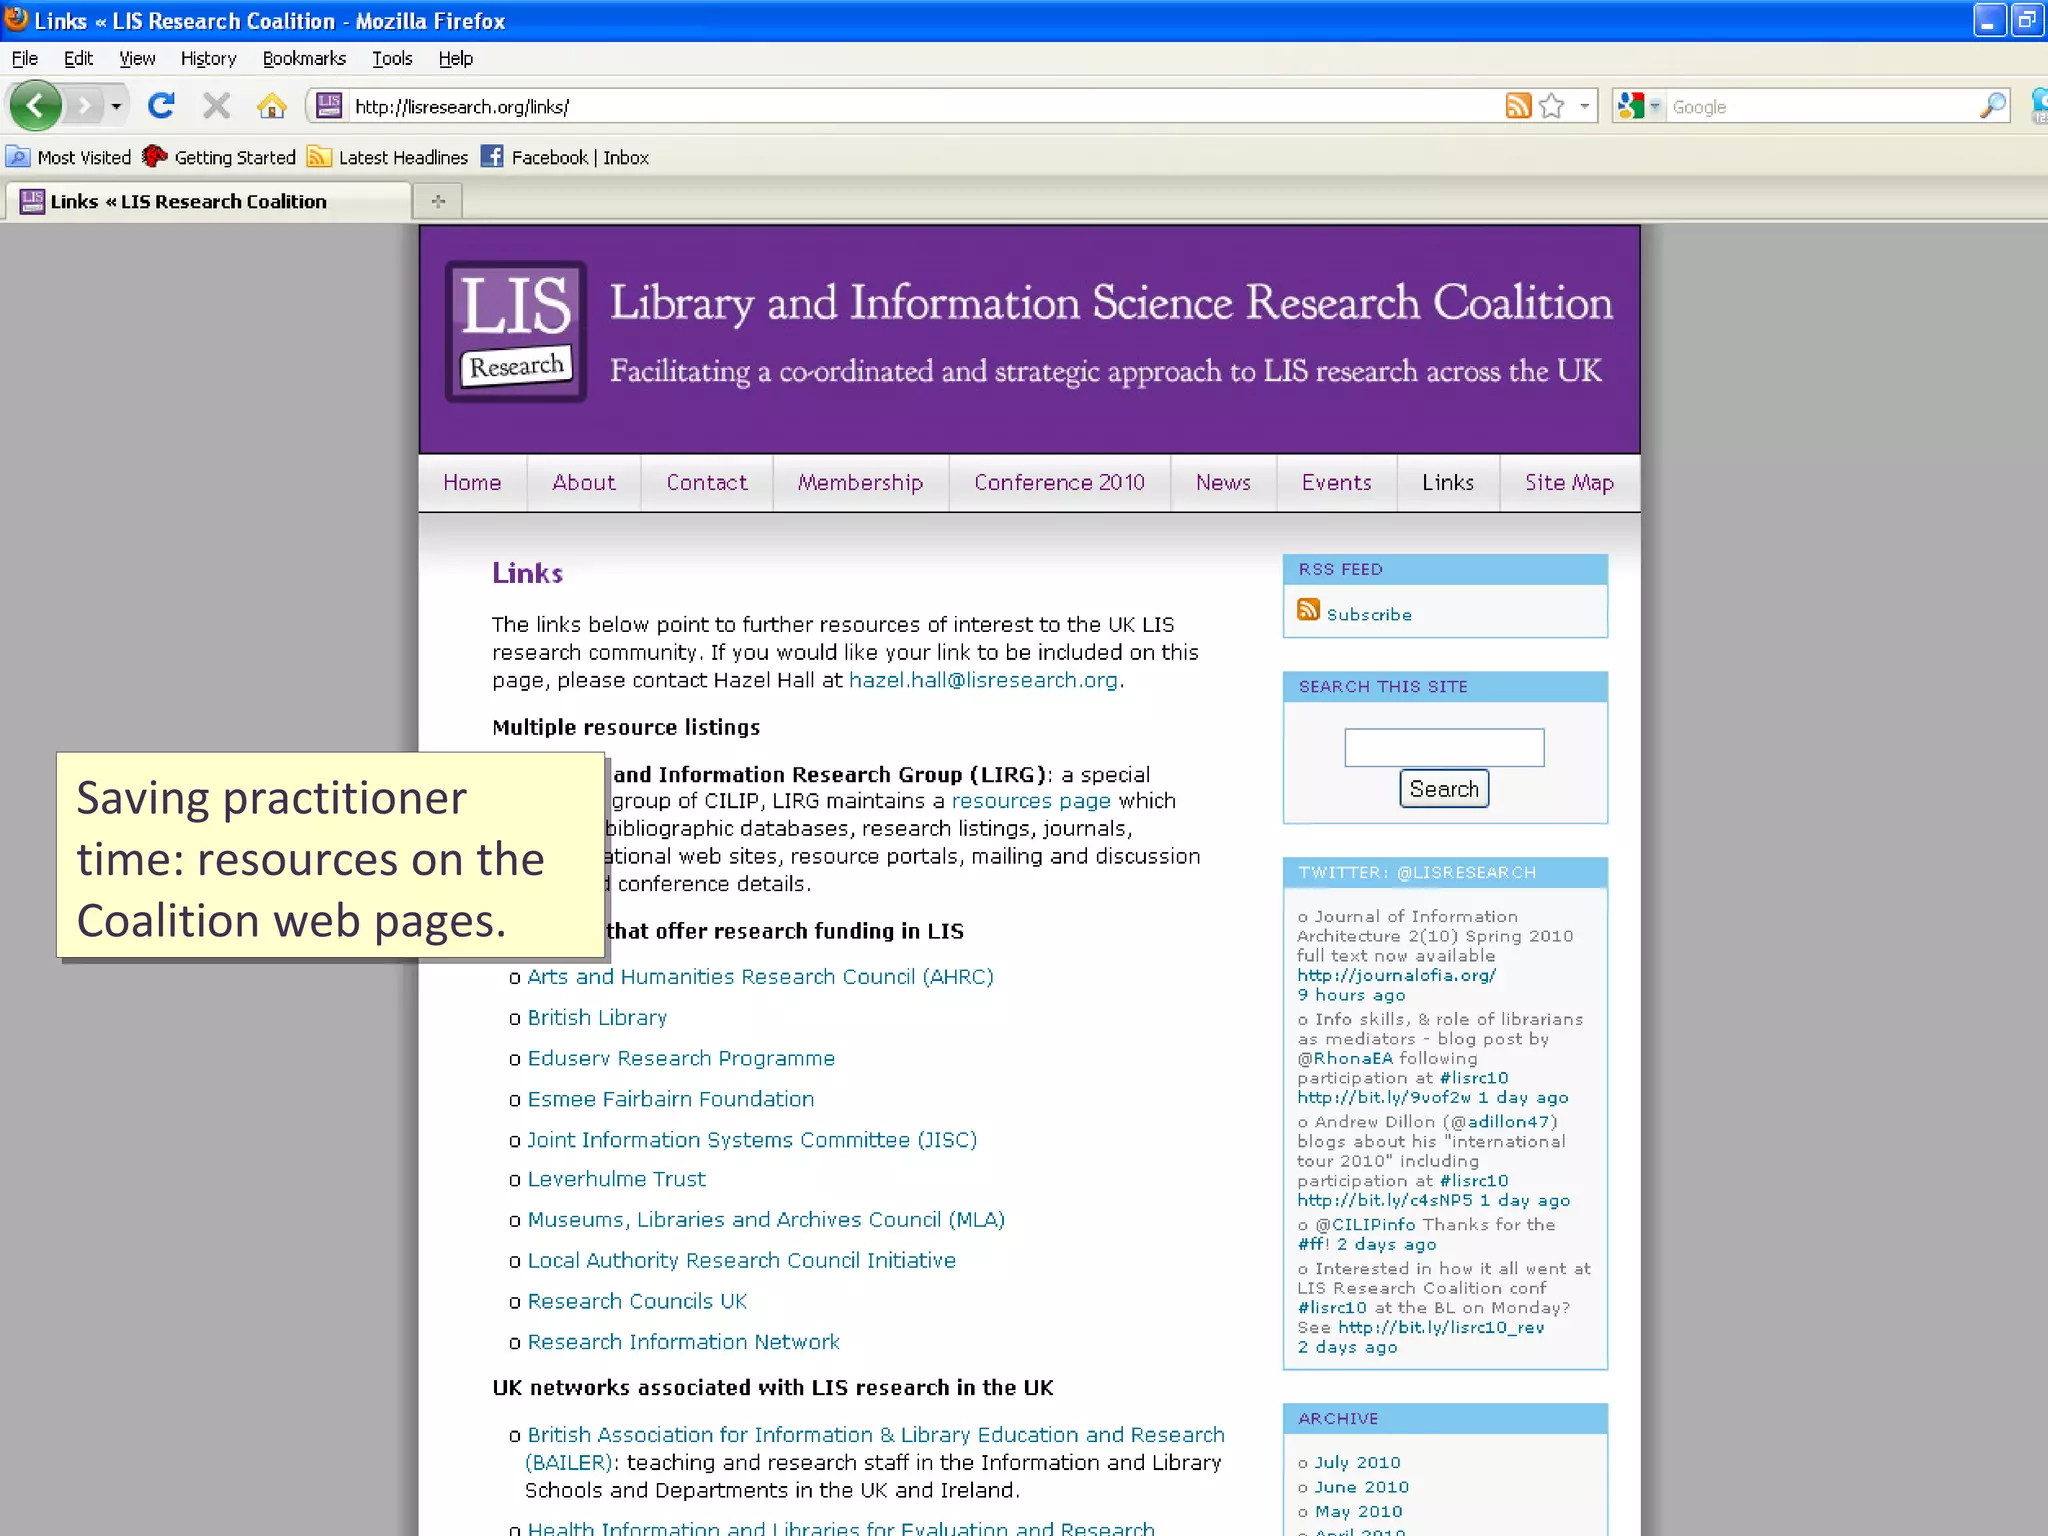Open the Conference 2010 page
The width and height of the screenshot is (2048, 1536).
click(1059, 482)
